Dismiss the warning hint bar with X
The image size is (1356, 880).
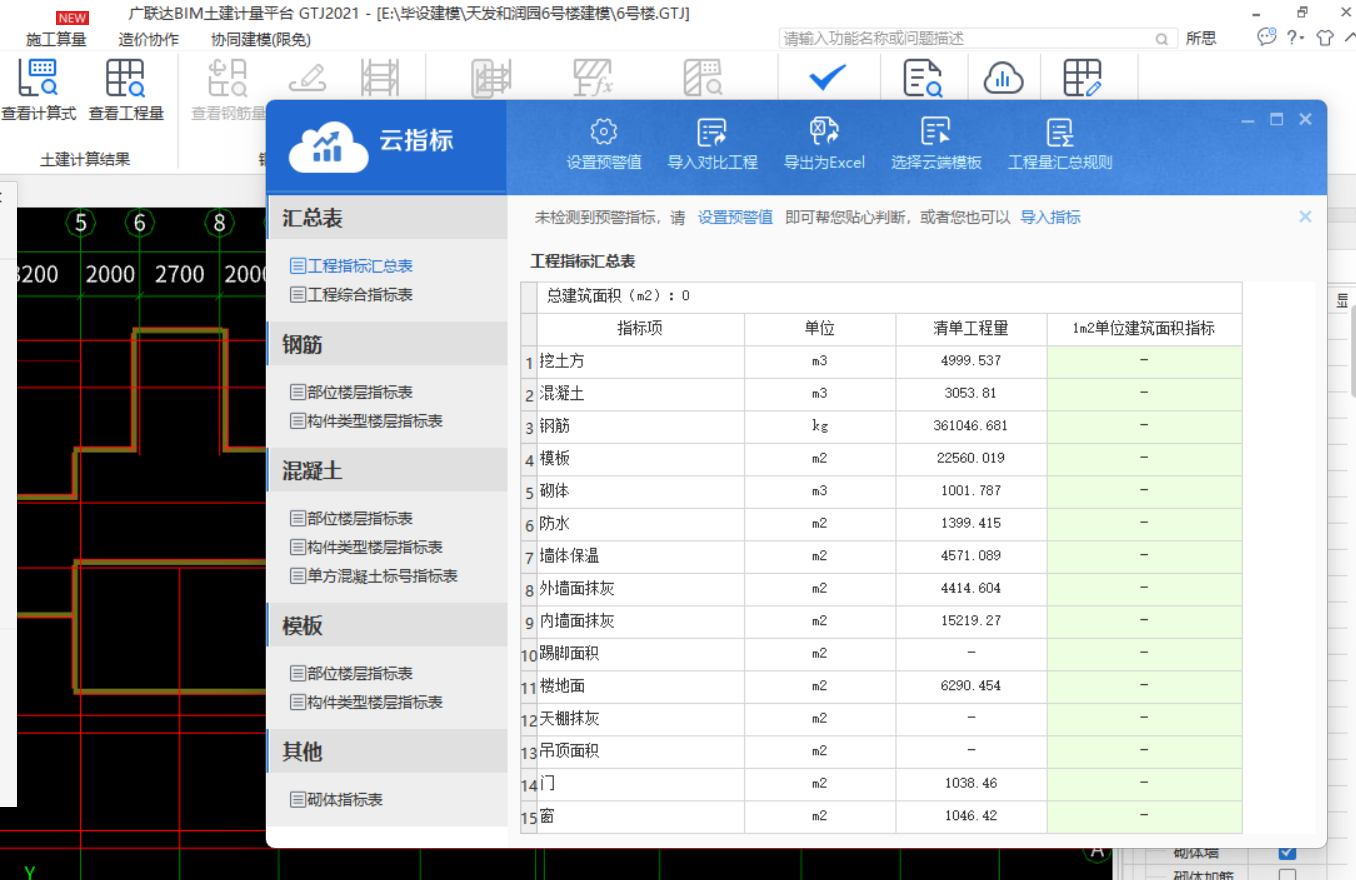[1305, 216]
